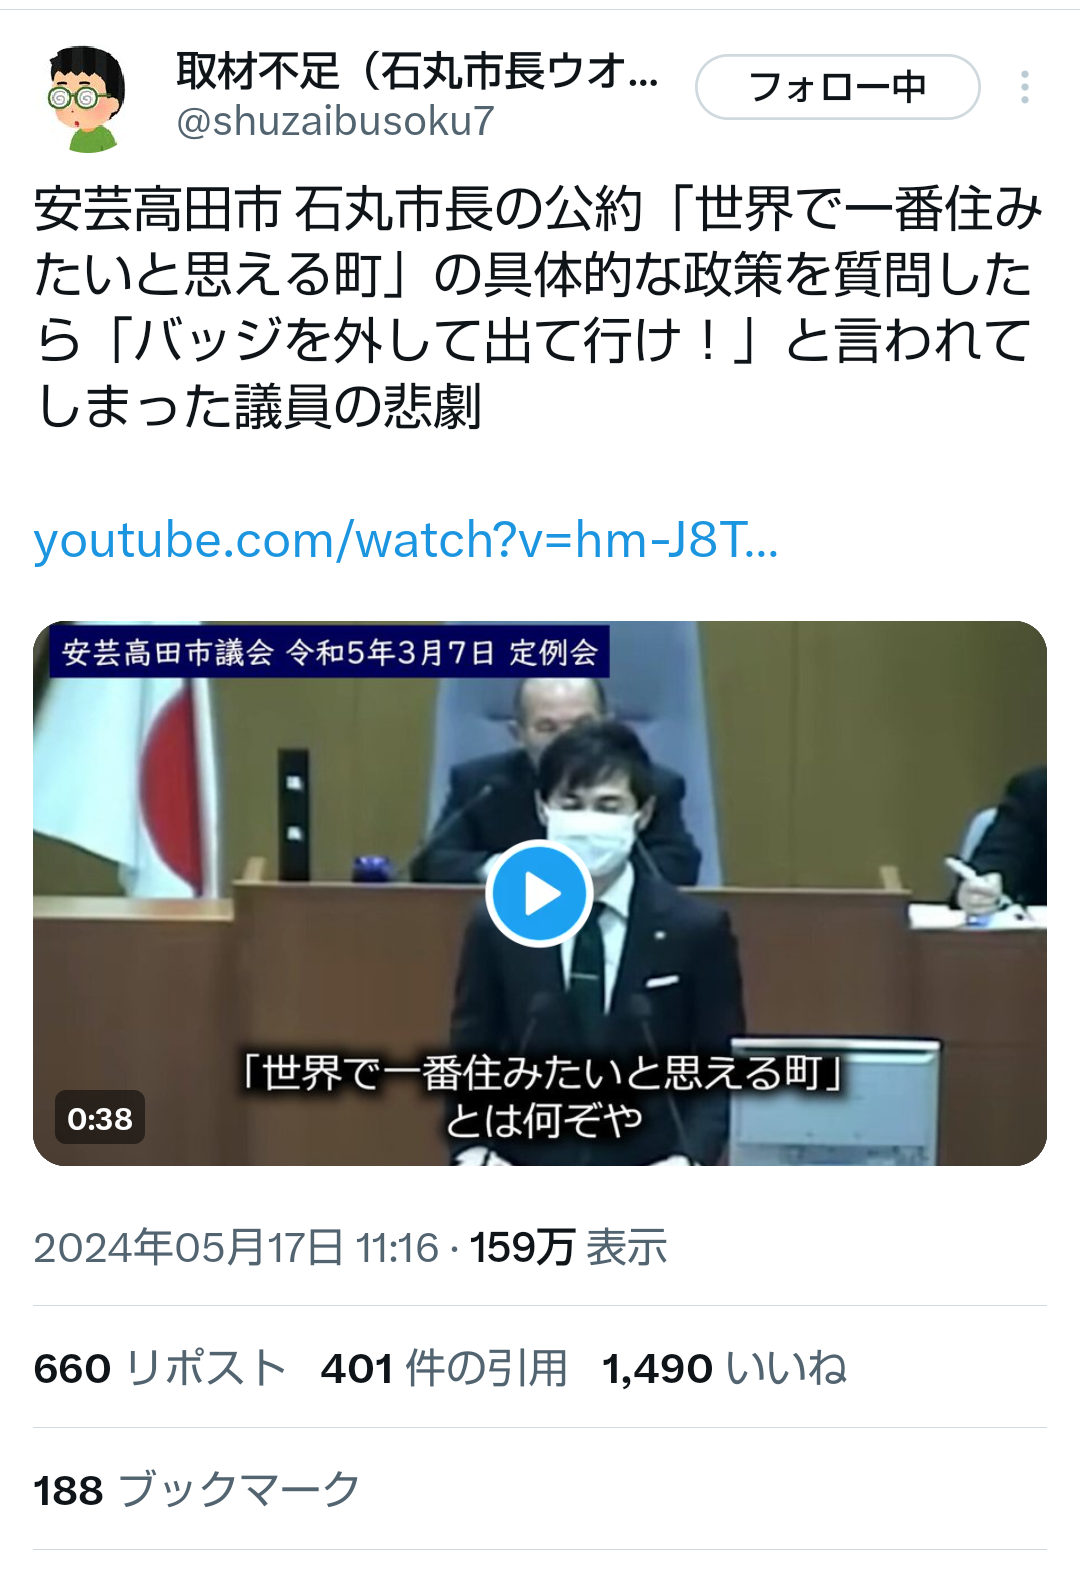Click the 0:38 video duration badge

(x=100, y=1118)
